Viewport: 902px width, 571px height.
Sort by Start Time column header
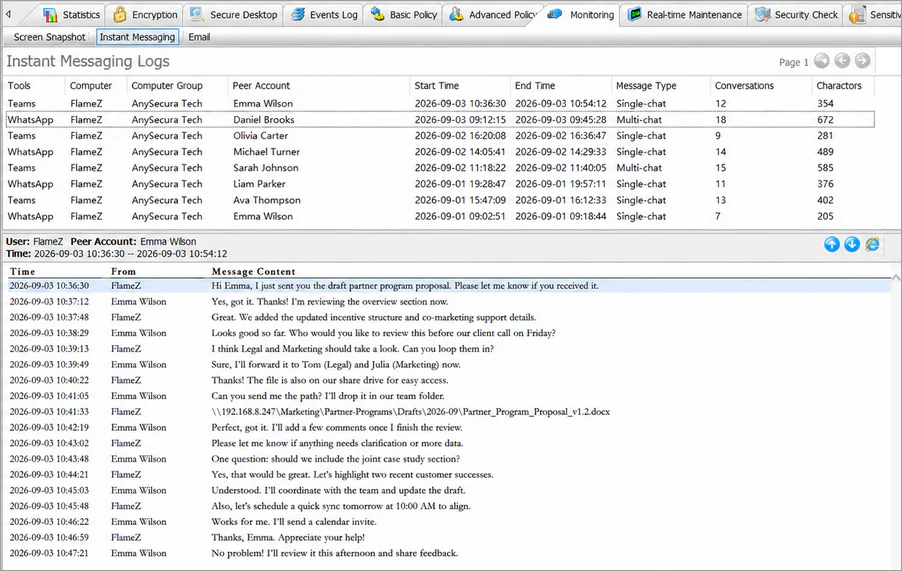[x=437, y=86]
